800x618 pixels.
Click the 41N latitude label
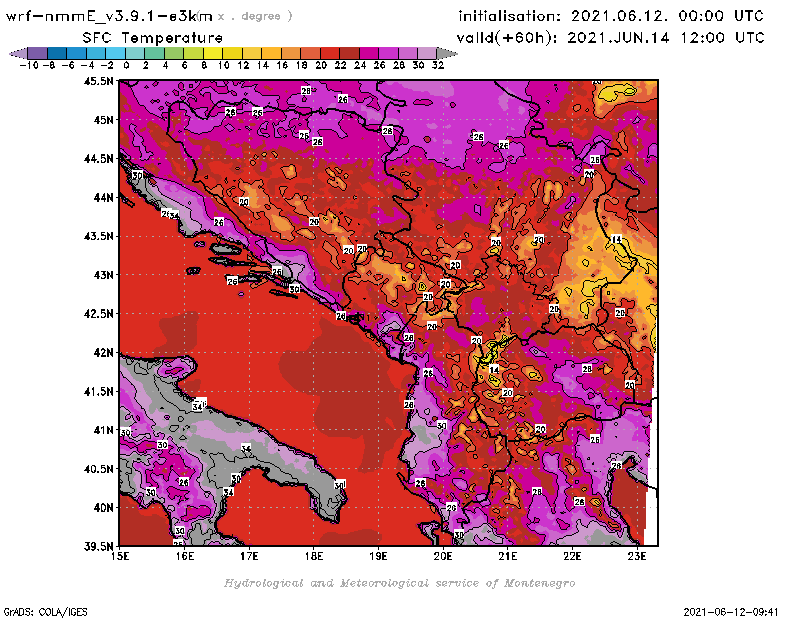(103, 430)
